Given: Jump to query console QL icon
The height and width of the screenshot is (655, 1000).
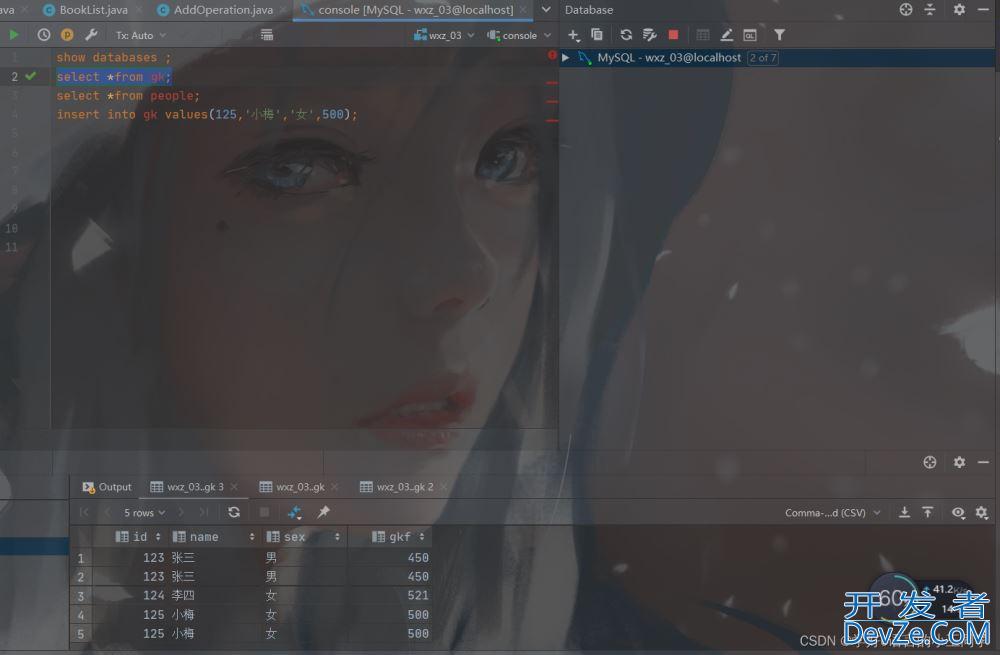Looking at the screenshot, I should (x=750, y=35).
